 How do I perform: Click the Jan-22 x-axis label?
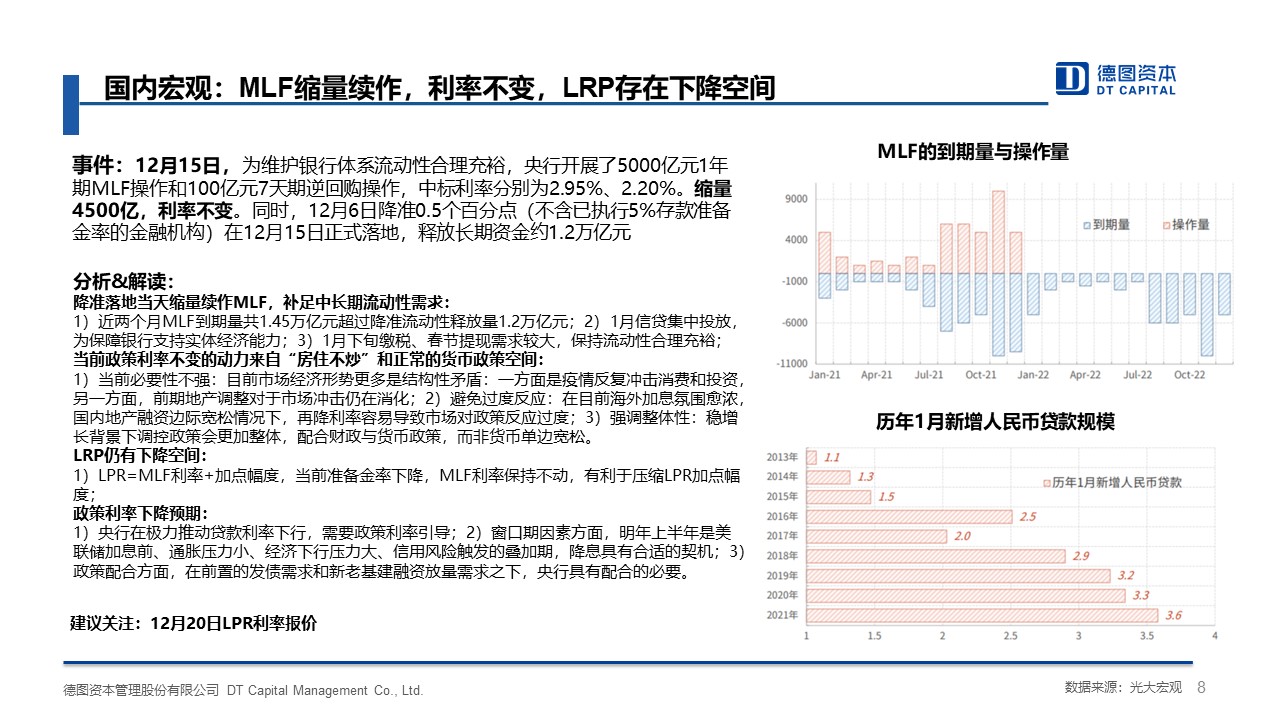(x=1034, y=375)
